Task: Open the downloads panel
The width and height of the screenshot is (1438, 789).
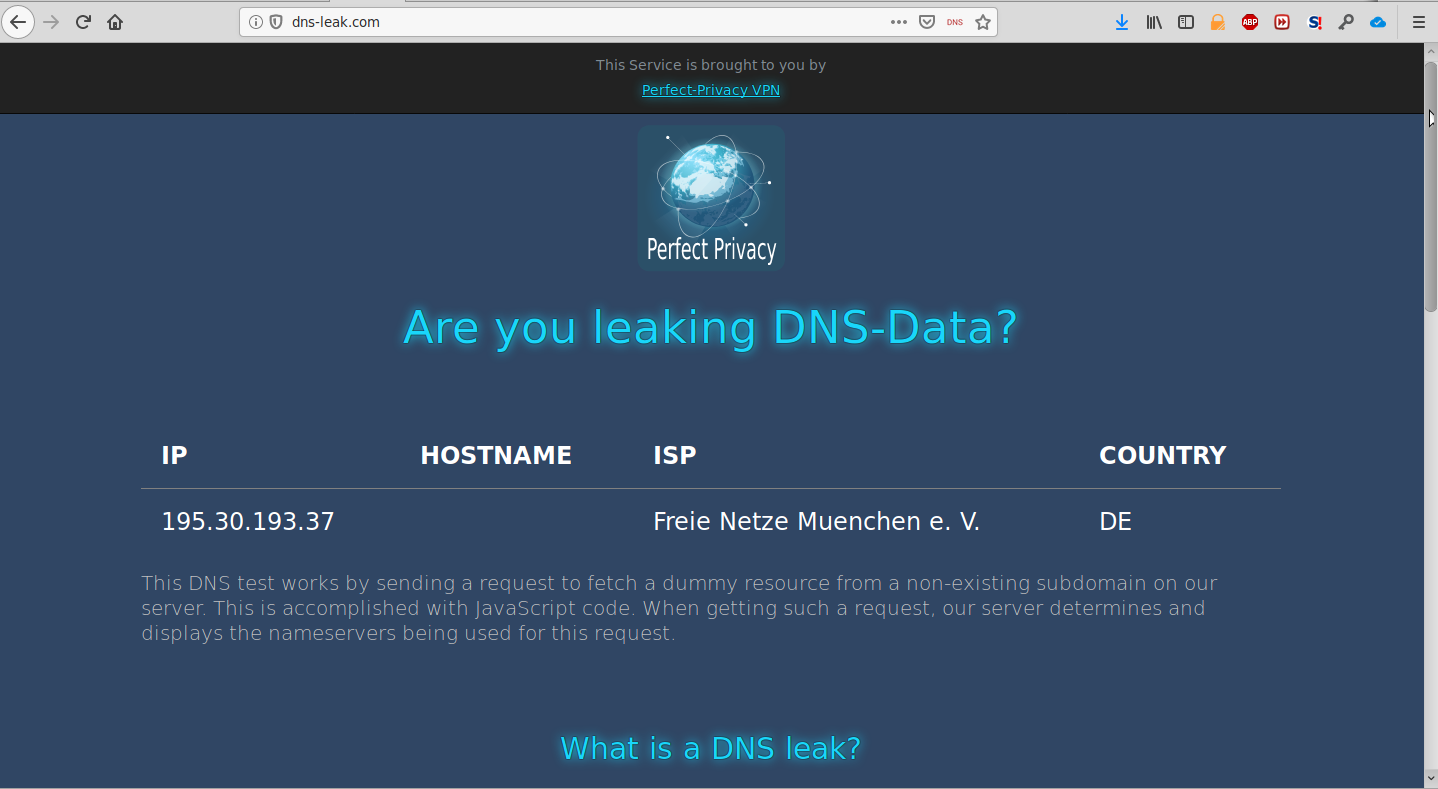Action: tap(1122, 22)
